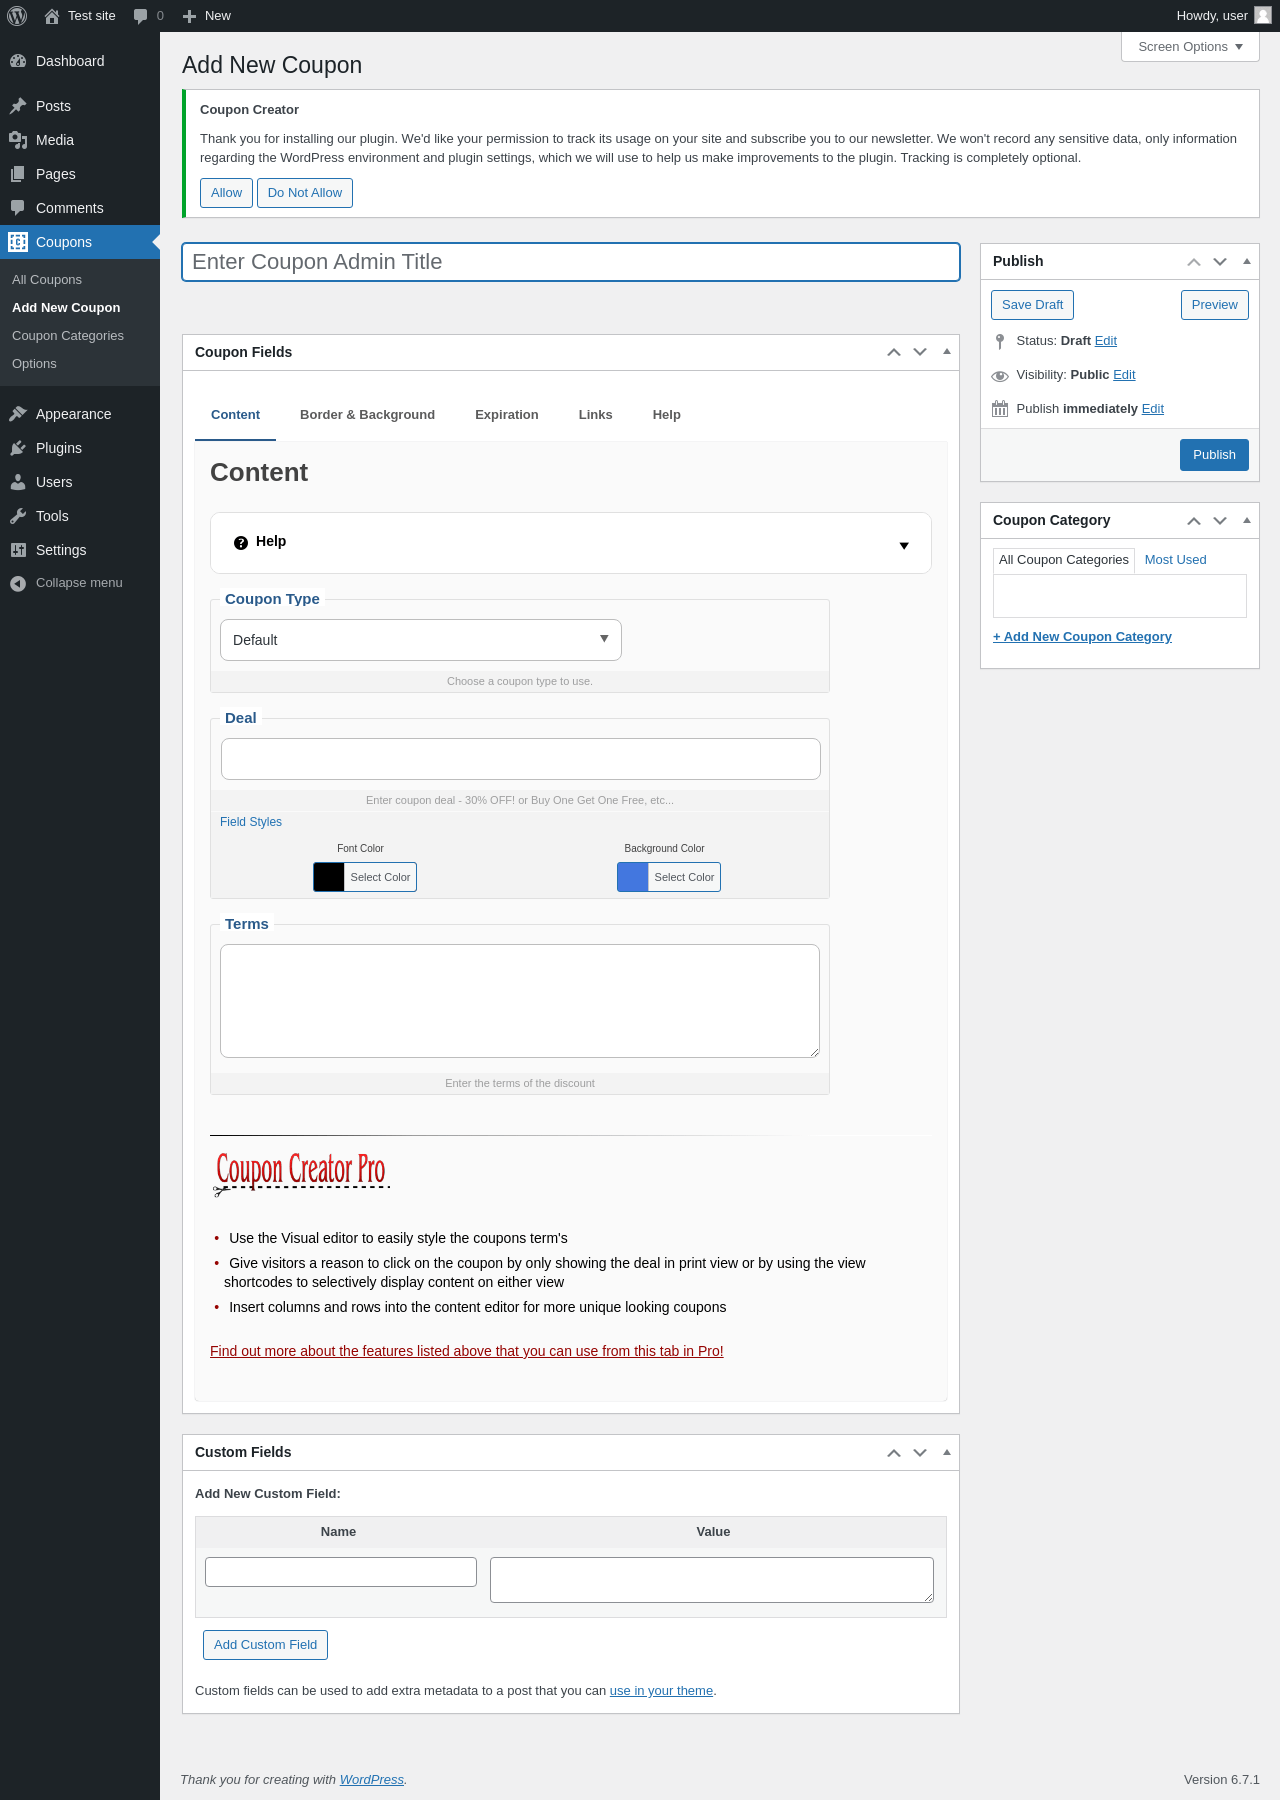Viewport: 1280px width, 1800px height.
Task: Switch to the Content tab
Action: (x=235, y=415)
